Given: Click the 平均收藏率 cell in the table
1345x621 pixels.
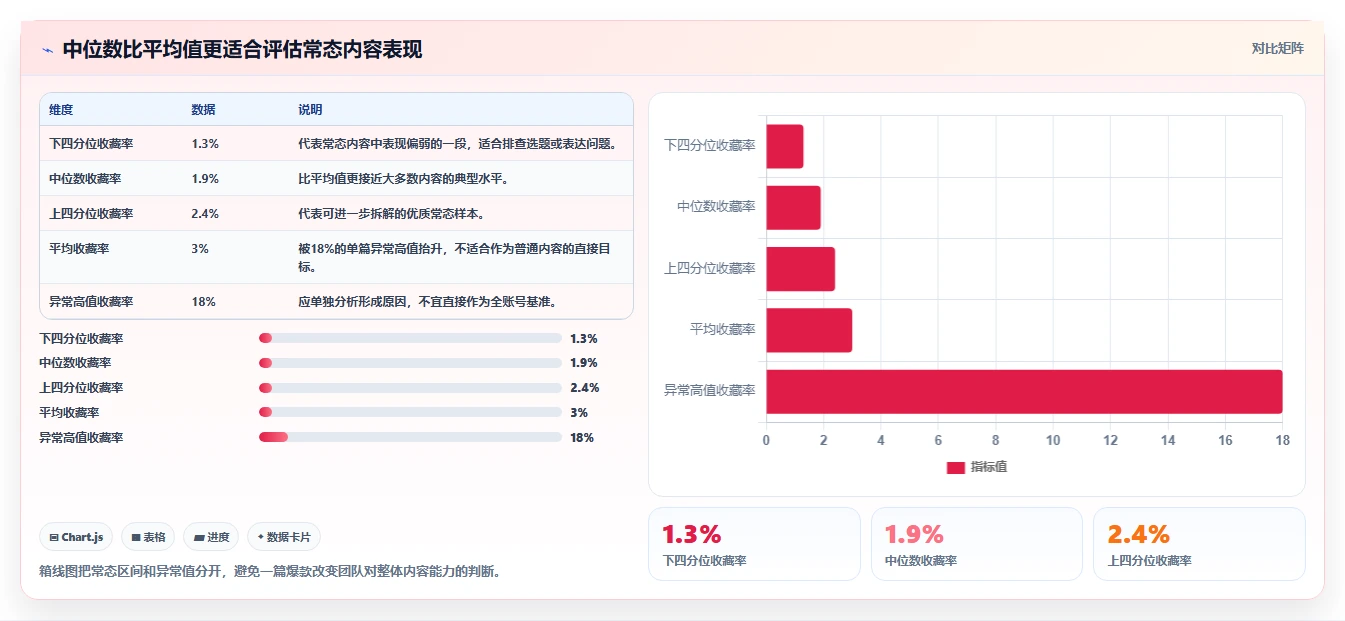Looking at the screenshot, I should [79, 249].
